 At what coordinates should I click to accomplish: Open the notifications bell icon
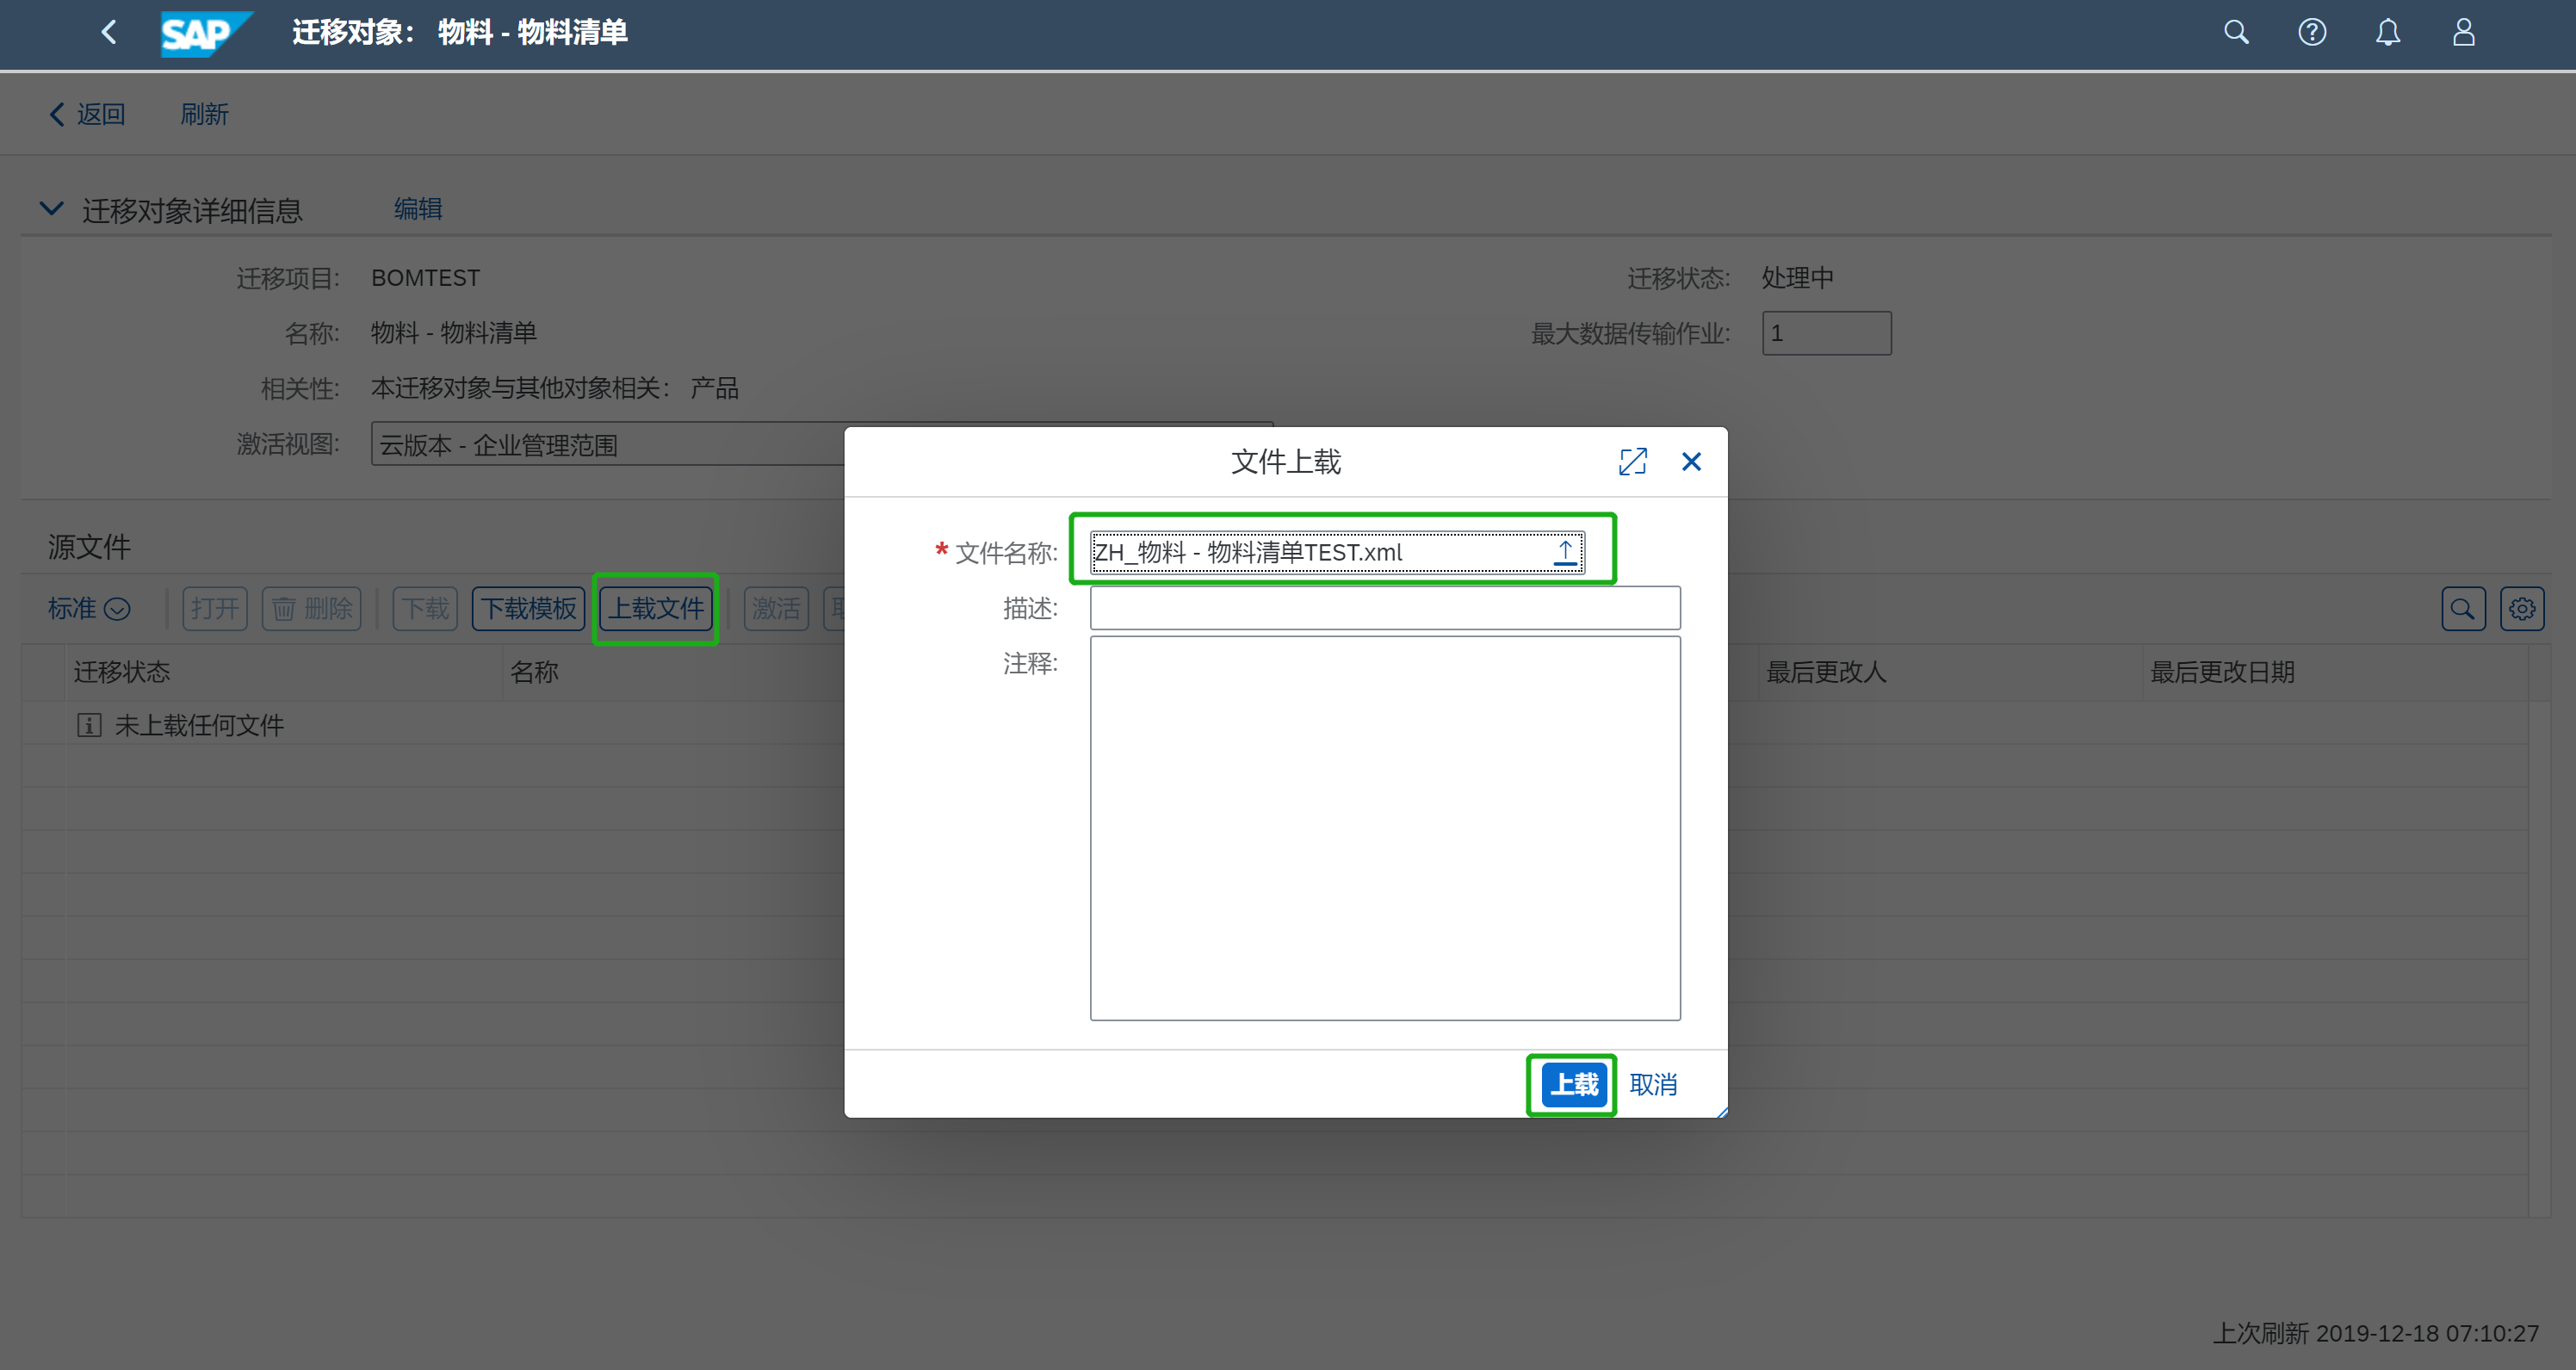pos(2388,32)
